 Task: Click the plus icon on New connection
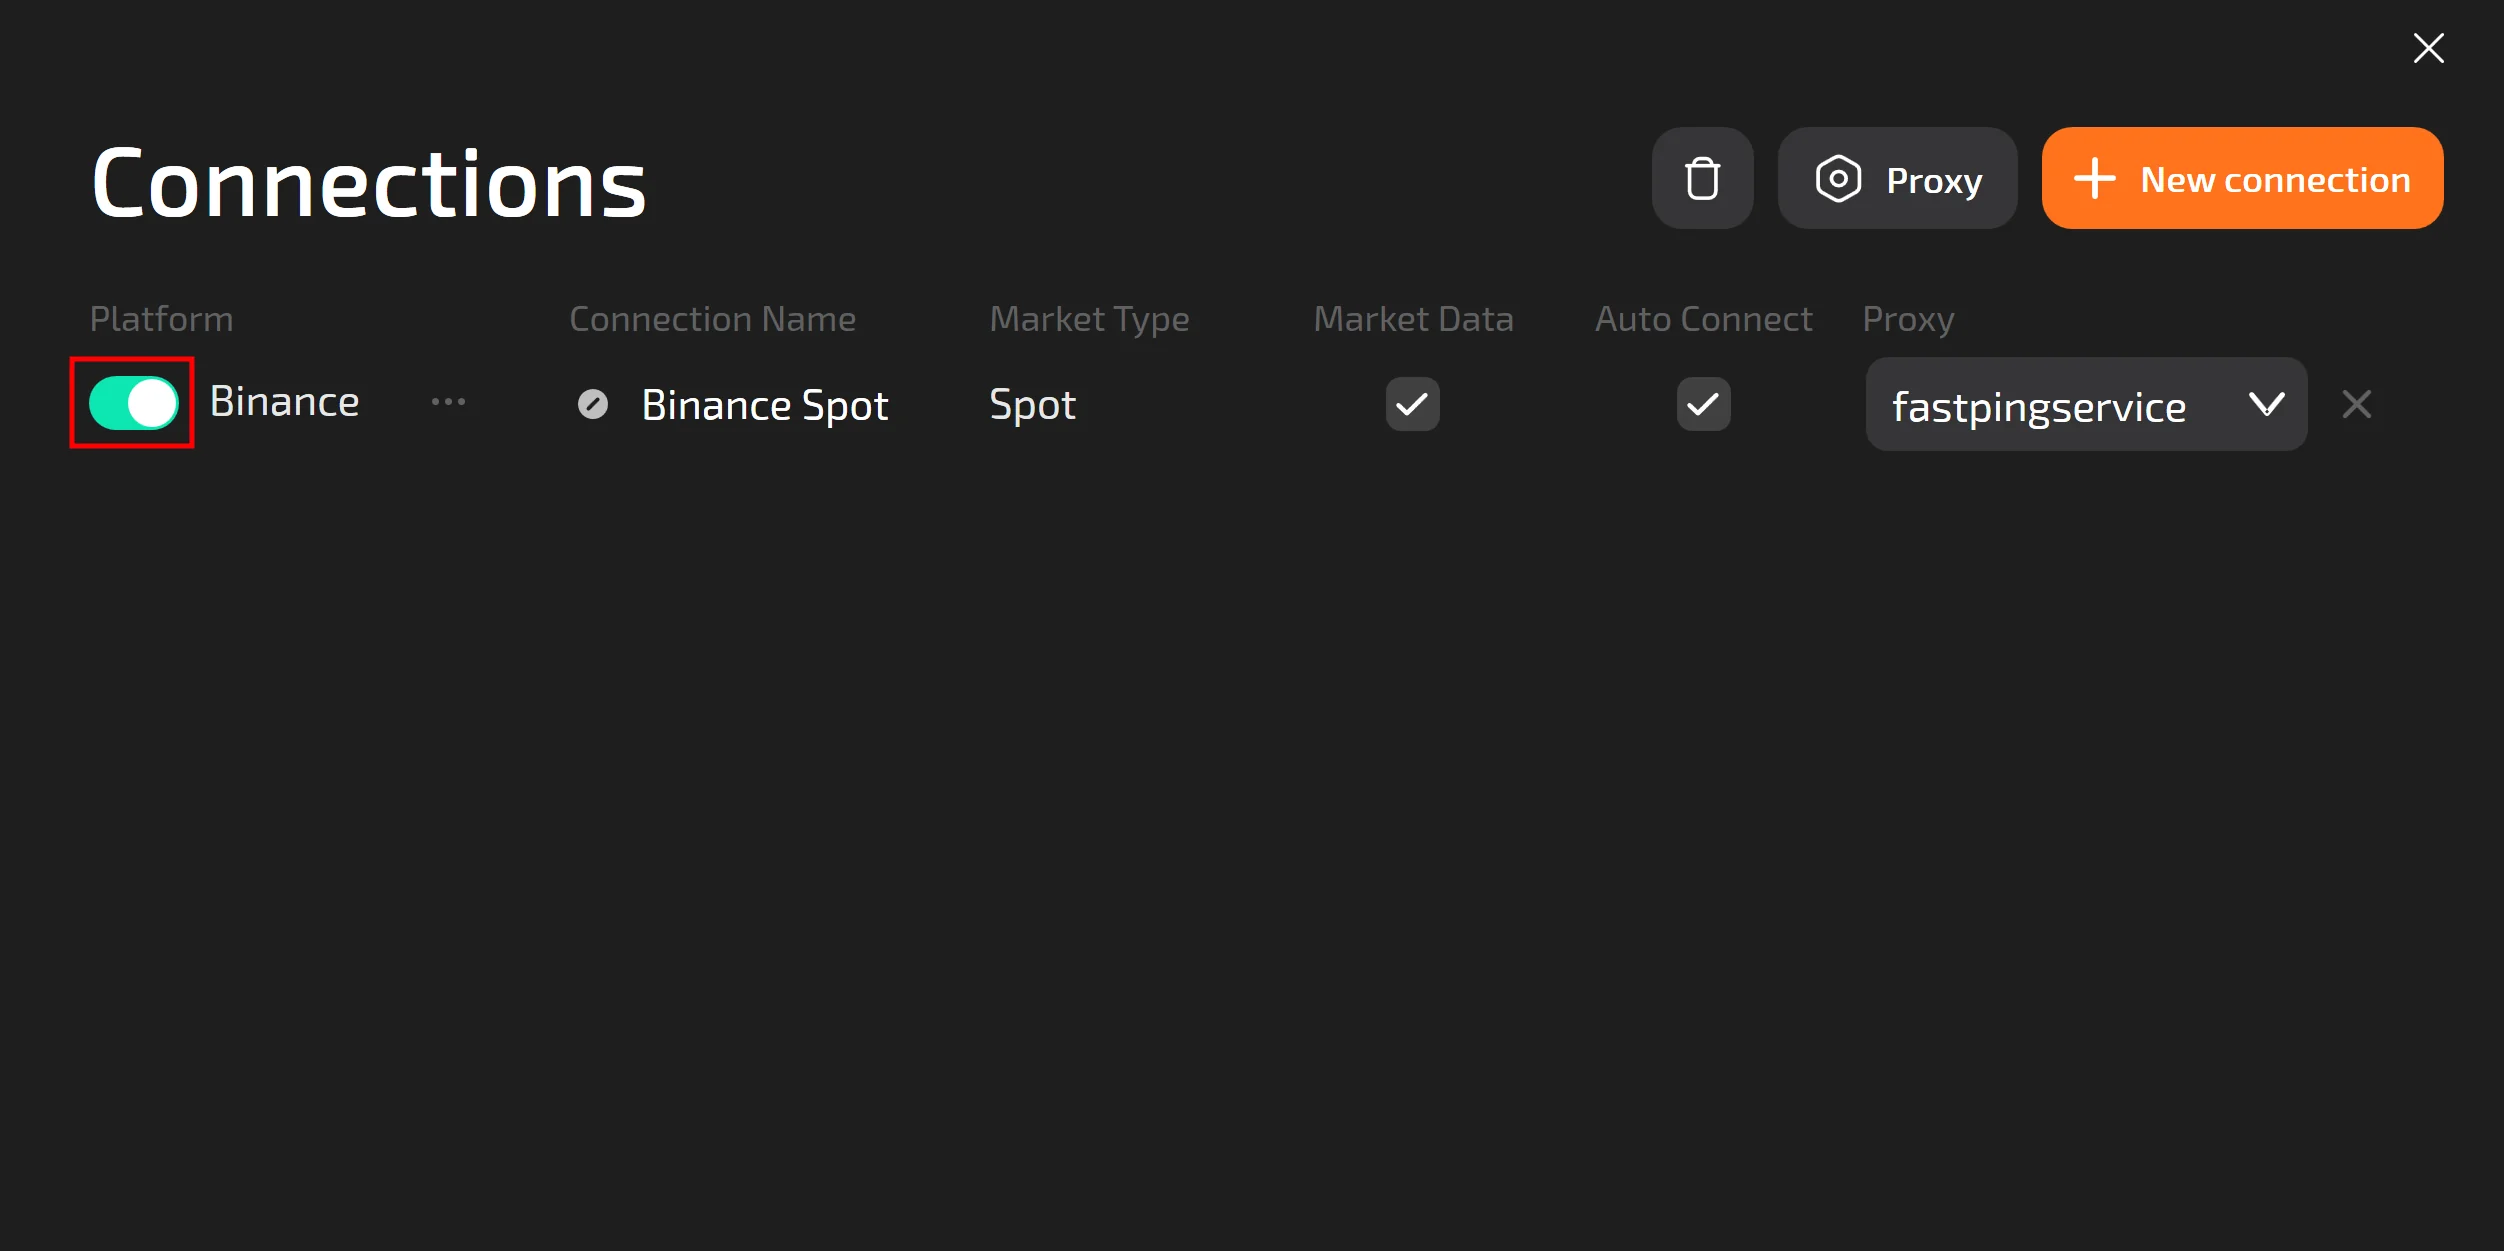coord(2094,179)
